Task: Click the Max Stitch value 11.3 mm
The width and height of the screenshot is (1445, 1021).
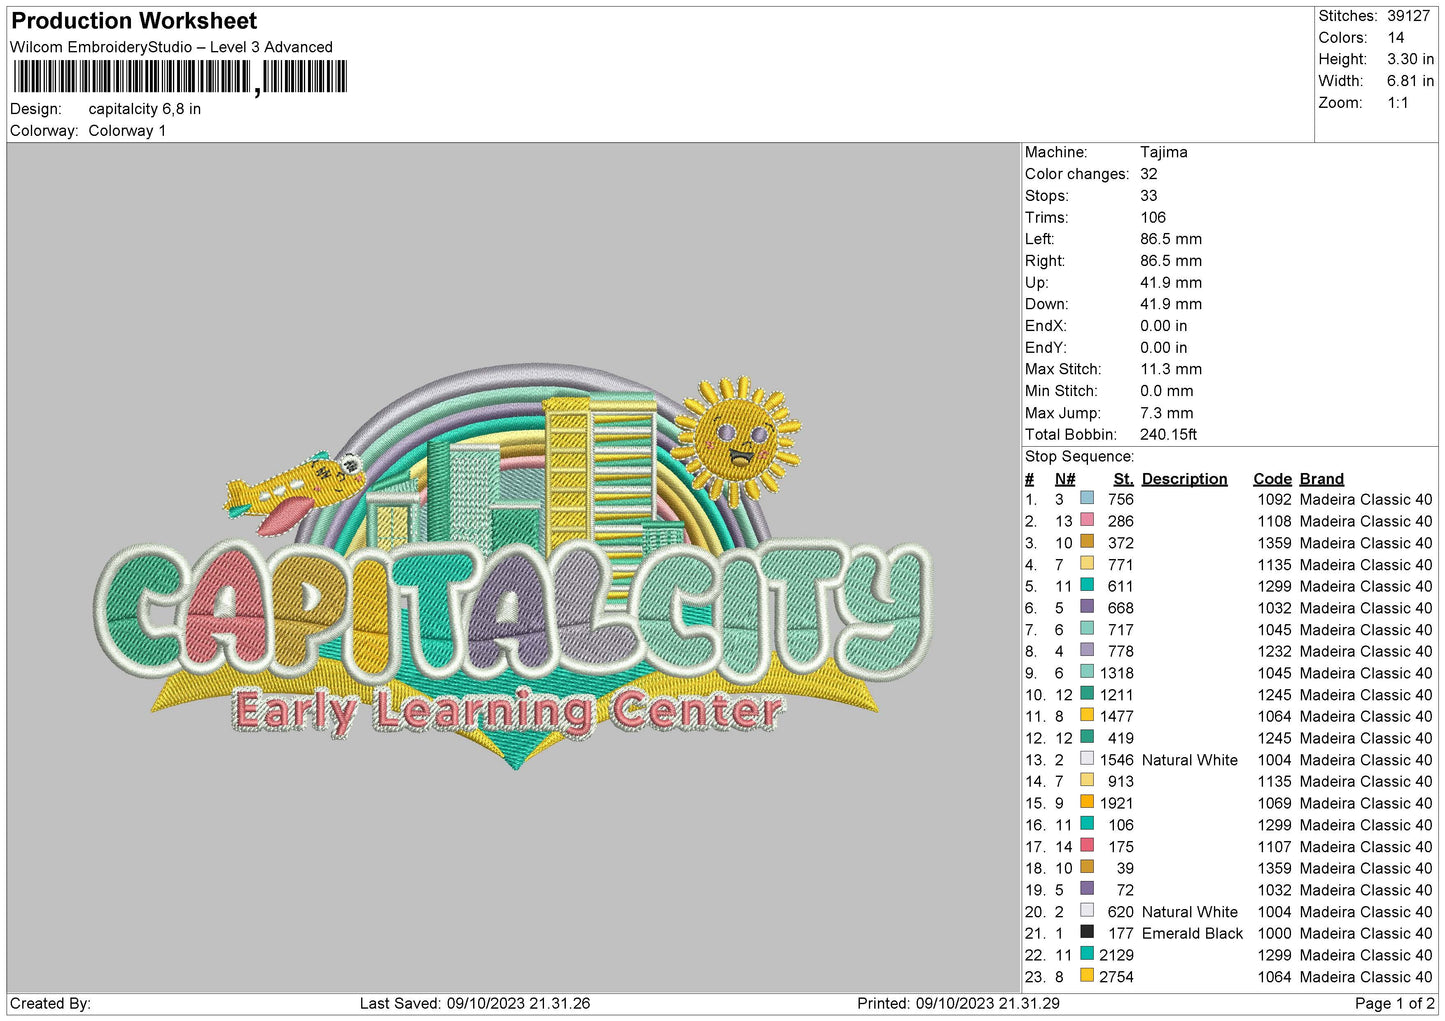Action: tap(1171, 369)
